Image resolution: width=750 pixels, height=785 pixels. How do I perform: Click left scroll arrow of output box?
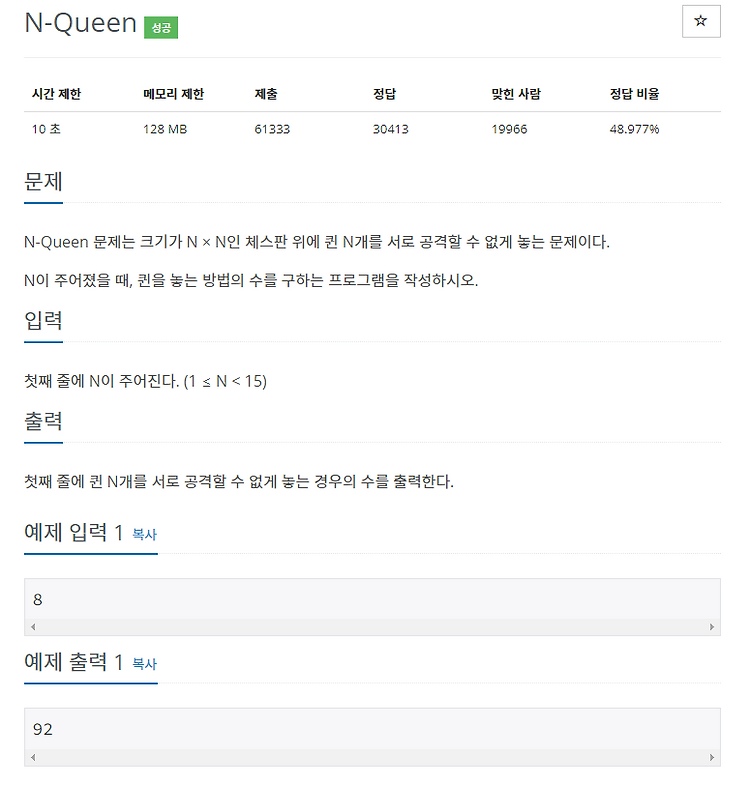[33, 757]
